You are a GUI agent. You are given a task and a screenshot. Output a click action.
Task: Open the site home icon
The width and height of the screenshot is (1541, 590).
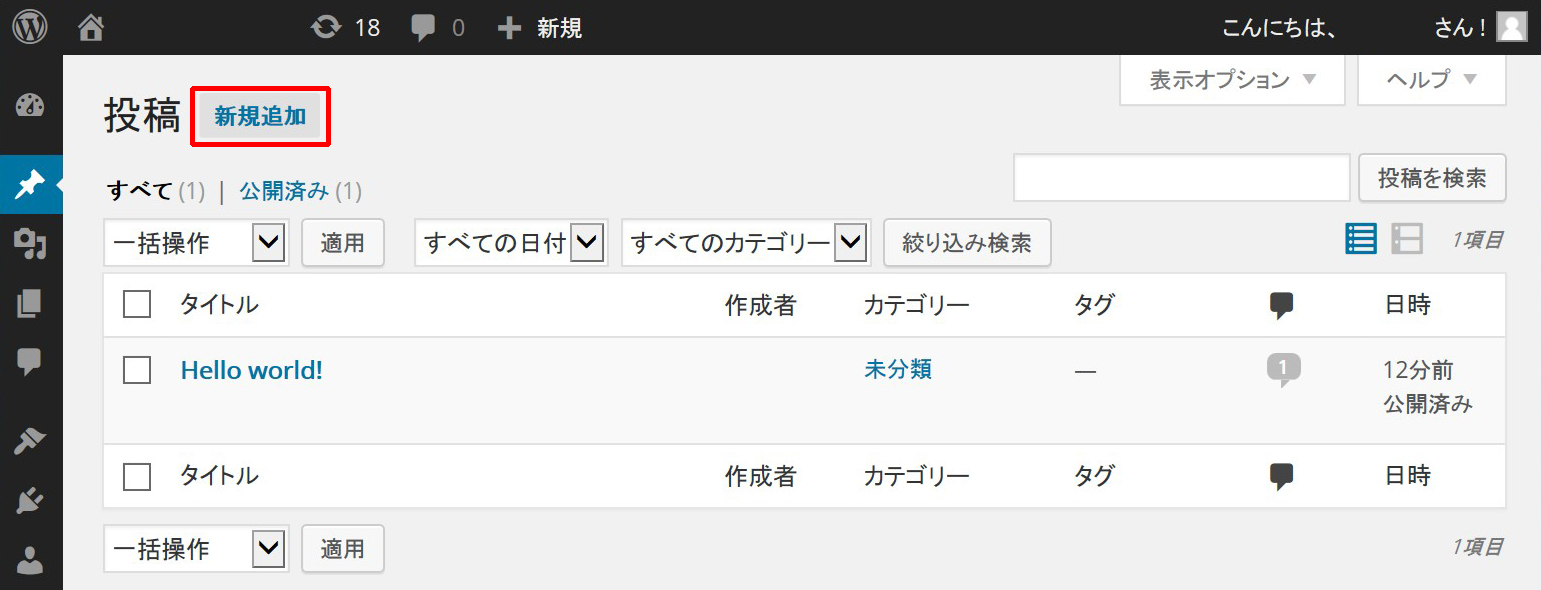pos(91,27)
